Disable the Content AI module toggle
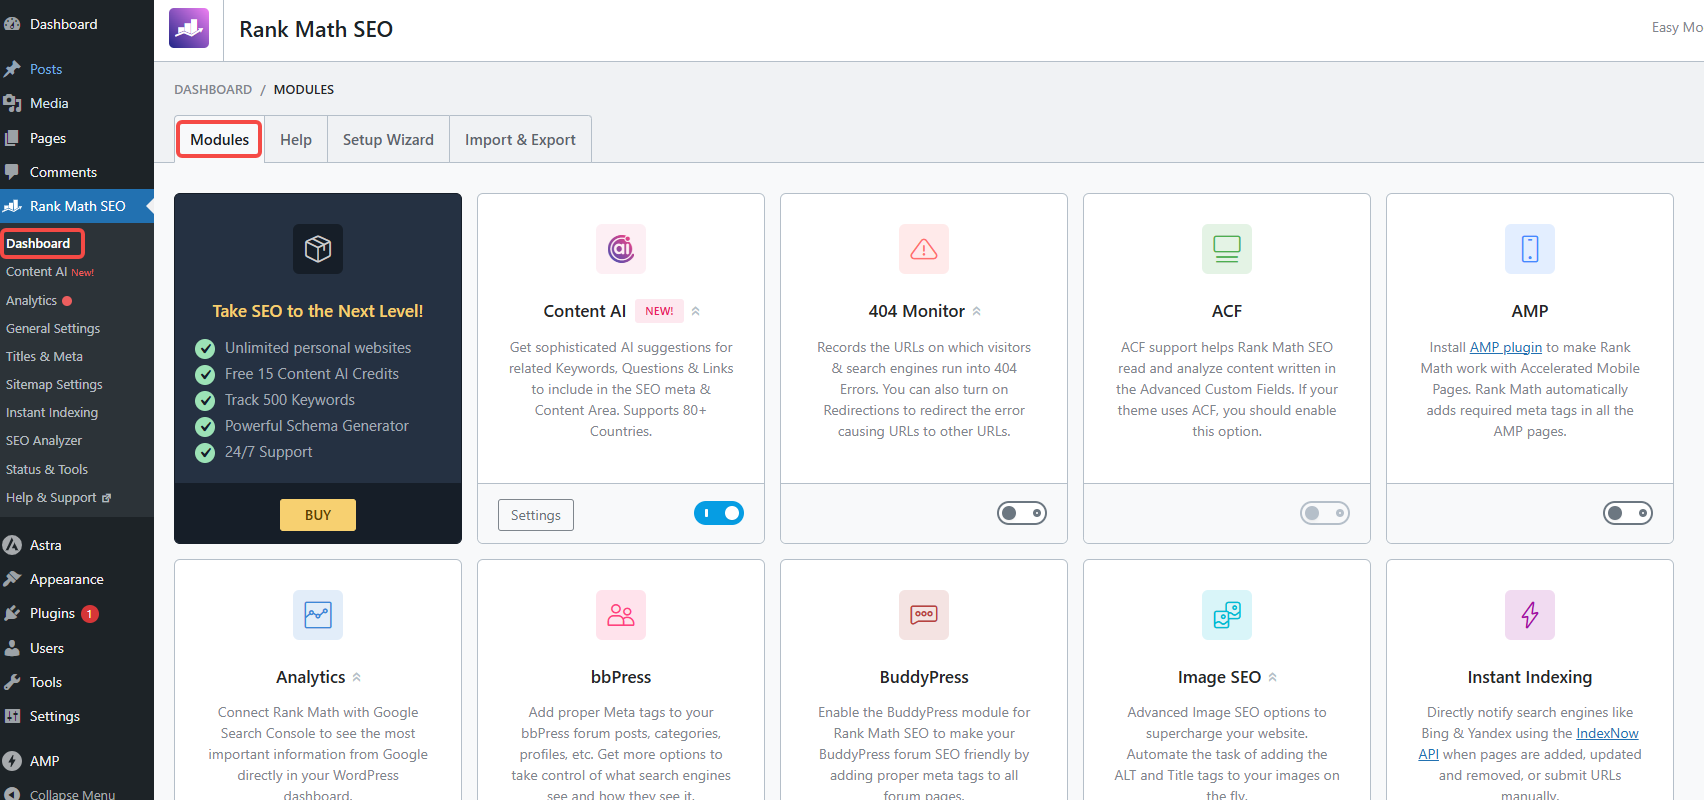 pos(719,513)
